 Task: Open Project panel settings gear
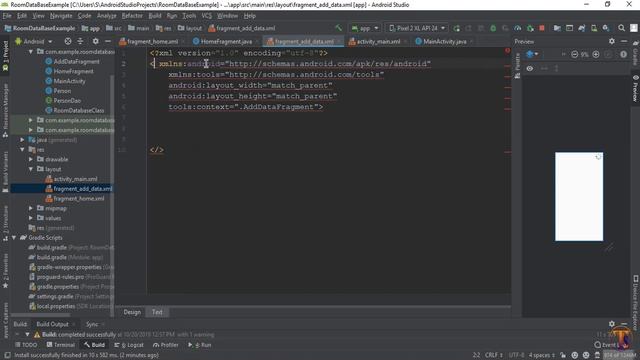pos(96,41)
